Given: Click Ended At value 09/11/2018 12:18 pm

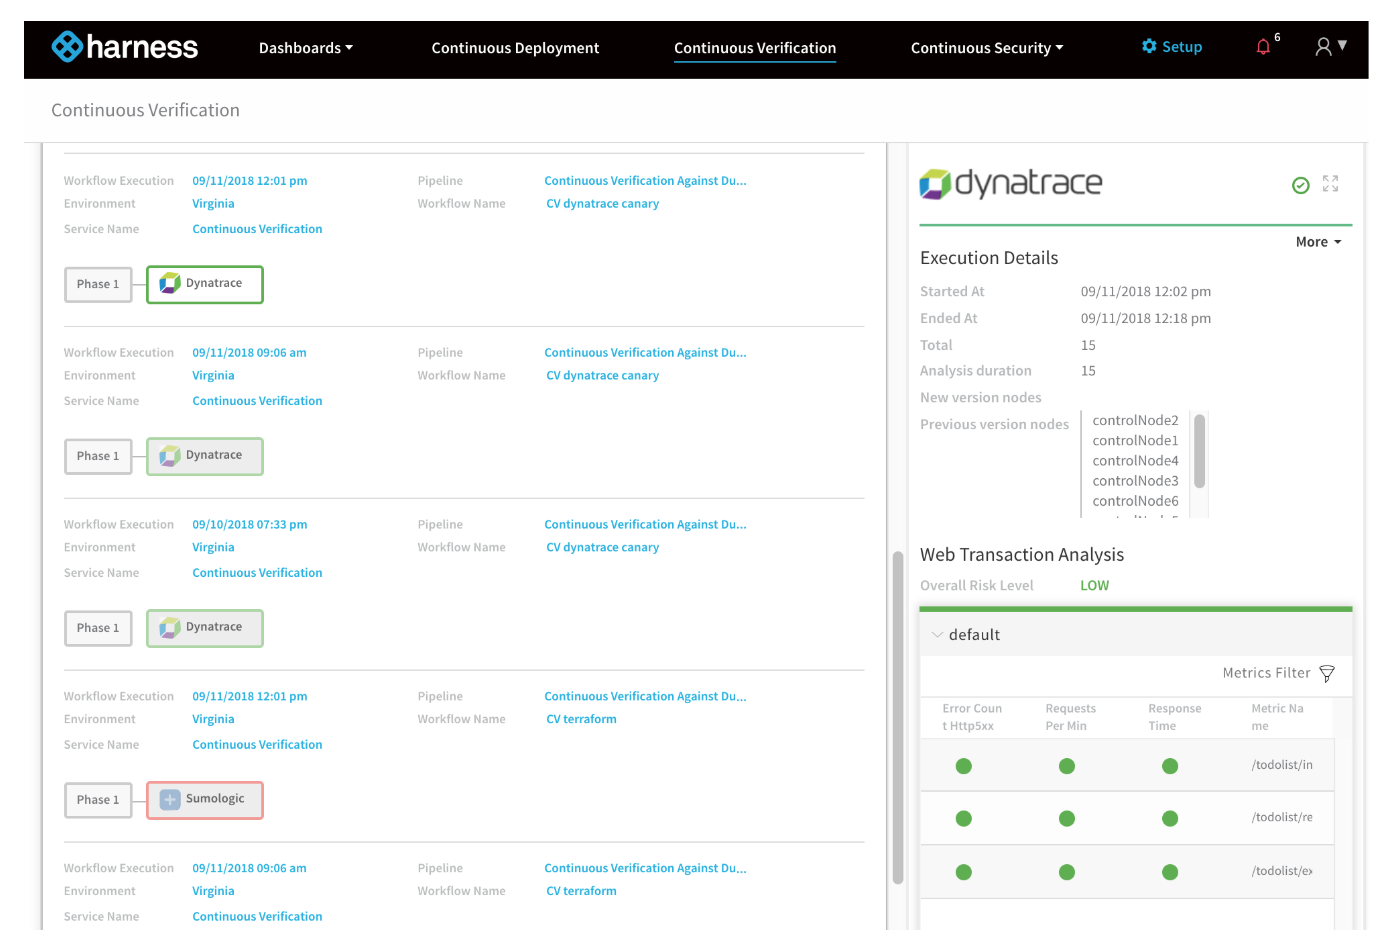Looking at the screenshot, I should click(1145, 319).
